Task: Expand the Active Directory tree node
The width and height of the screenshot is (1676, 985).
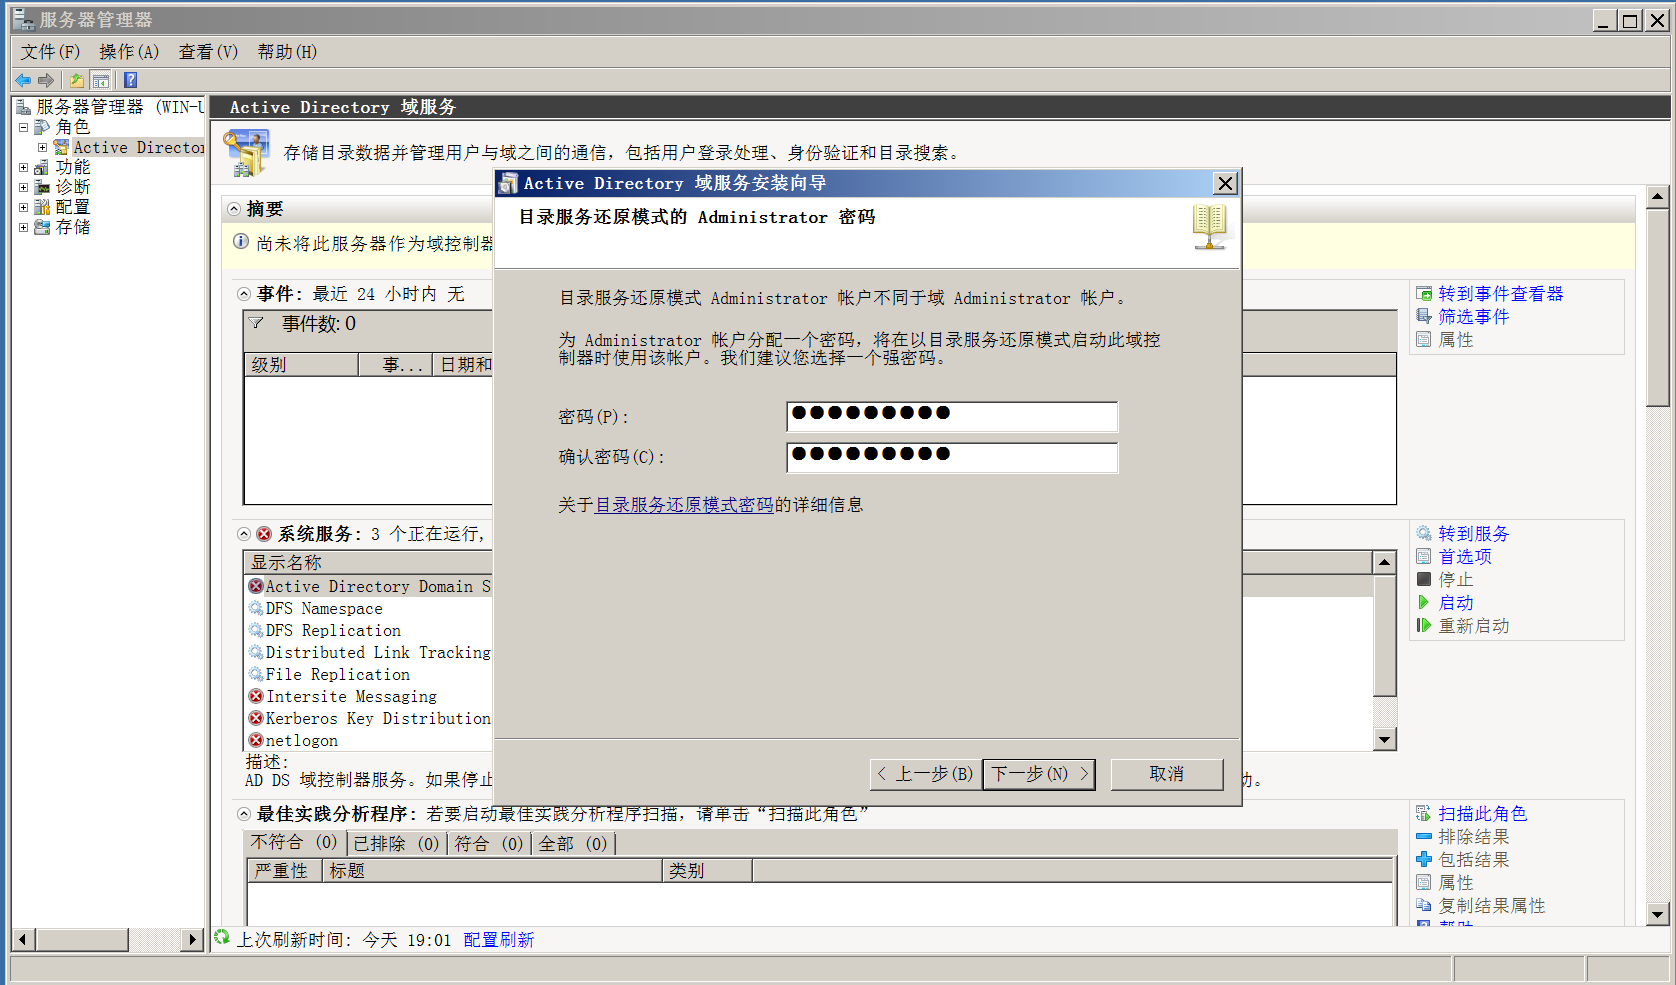Action: click(43, 147)
